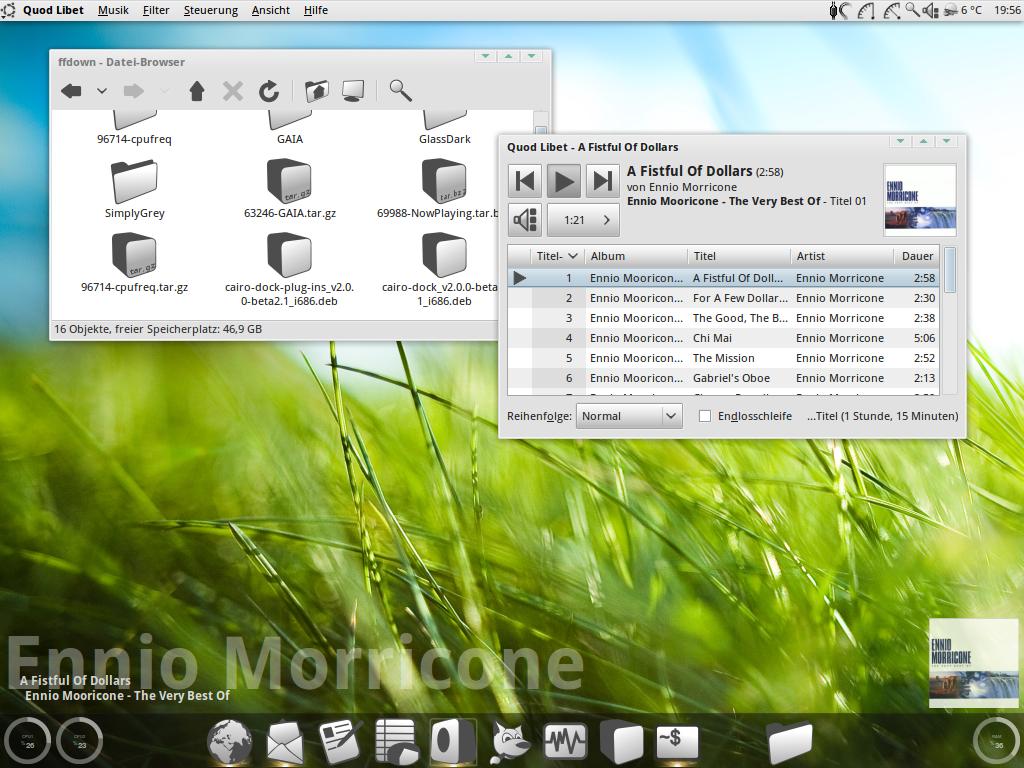Open the terminal dock icon
Viewport: 1024px width, 768px height.
pyautogui.click(x=677, y=743)
